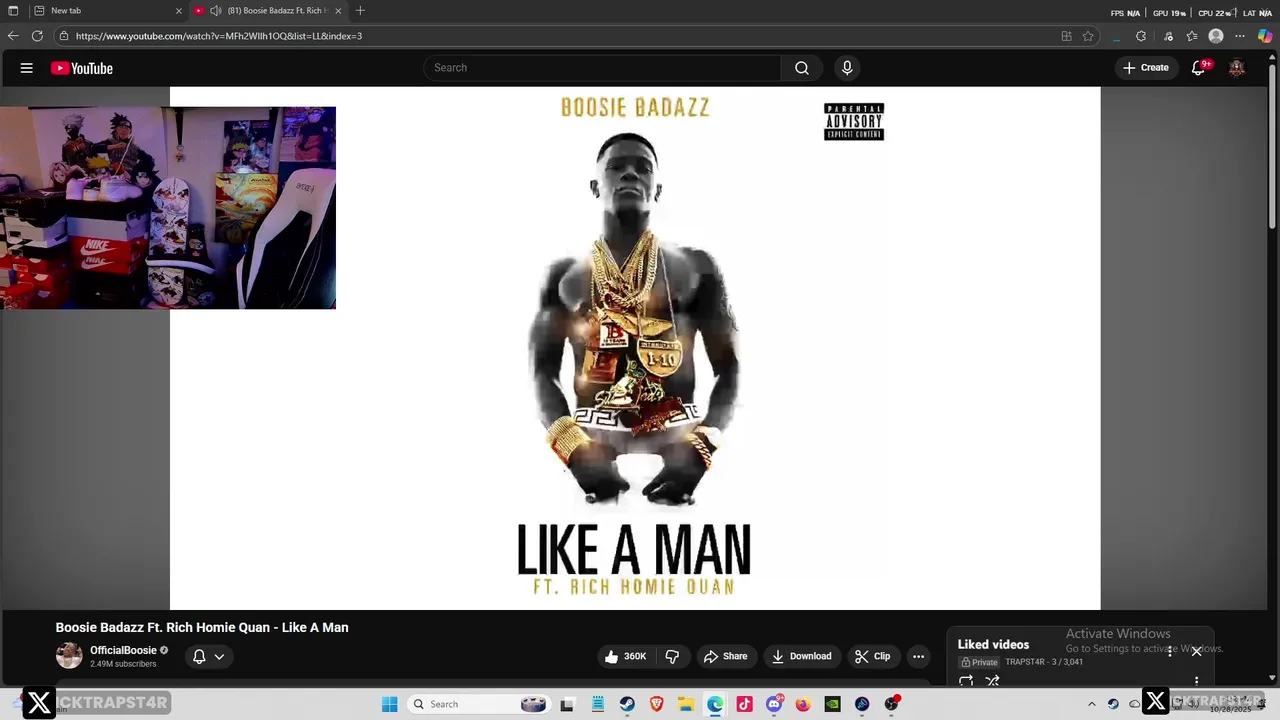
Task: Click the Create button
Action: click(x=1146, y=68)
